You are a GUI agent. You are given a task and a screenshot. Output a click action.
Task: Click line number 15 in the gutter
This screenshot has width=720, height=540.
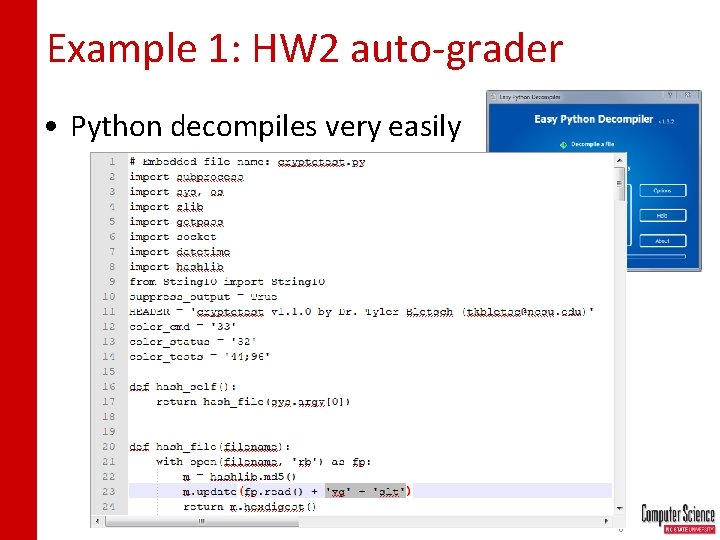109,371
